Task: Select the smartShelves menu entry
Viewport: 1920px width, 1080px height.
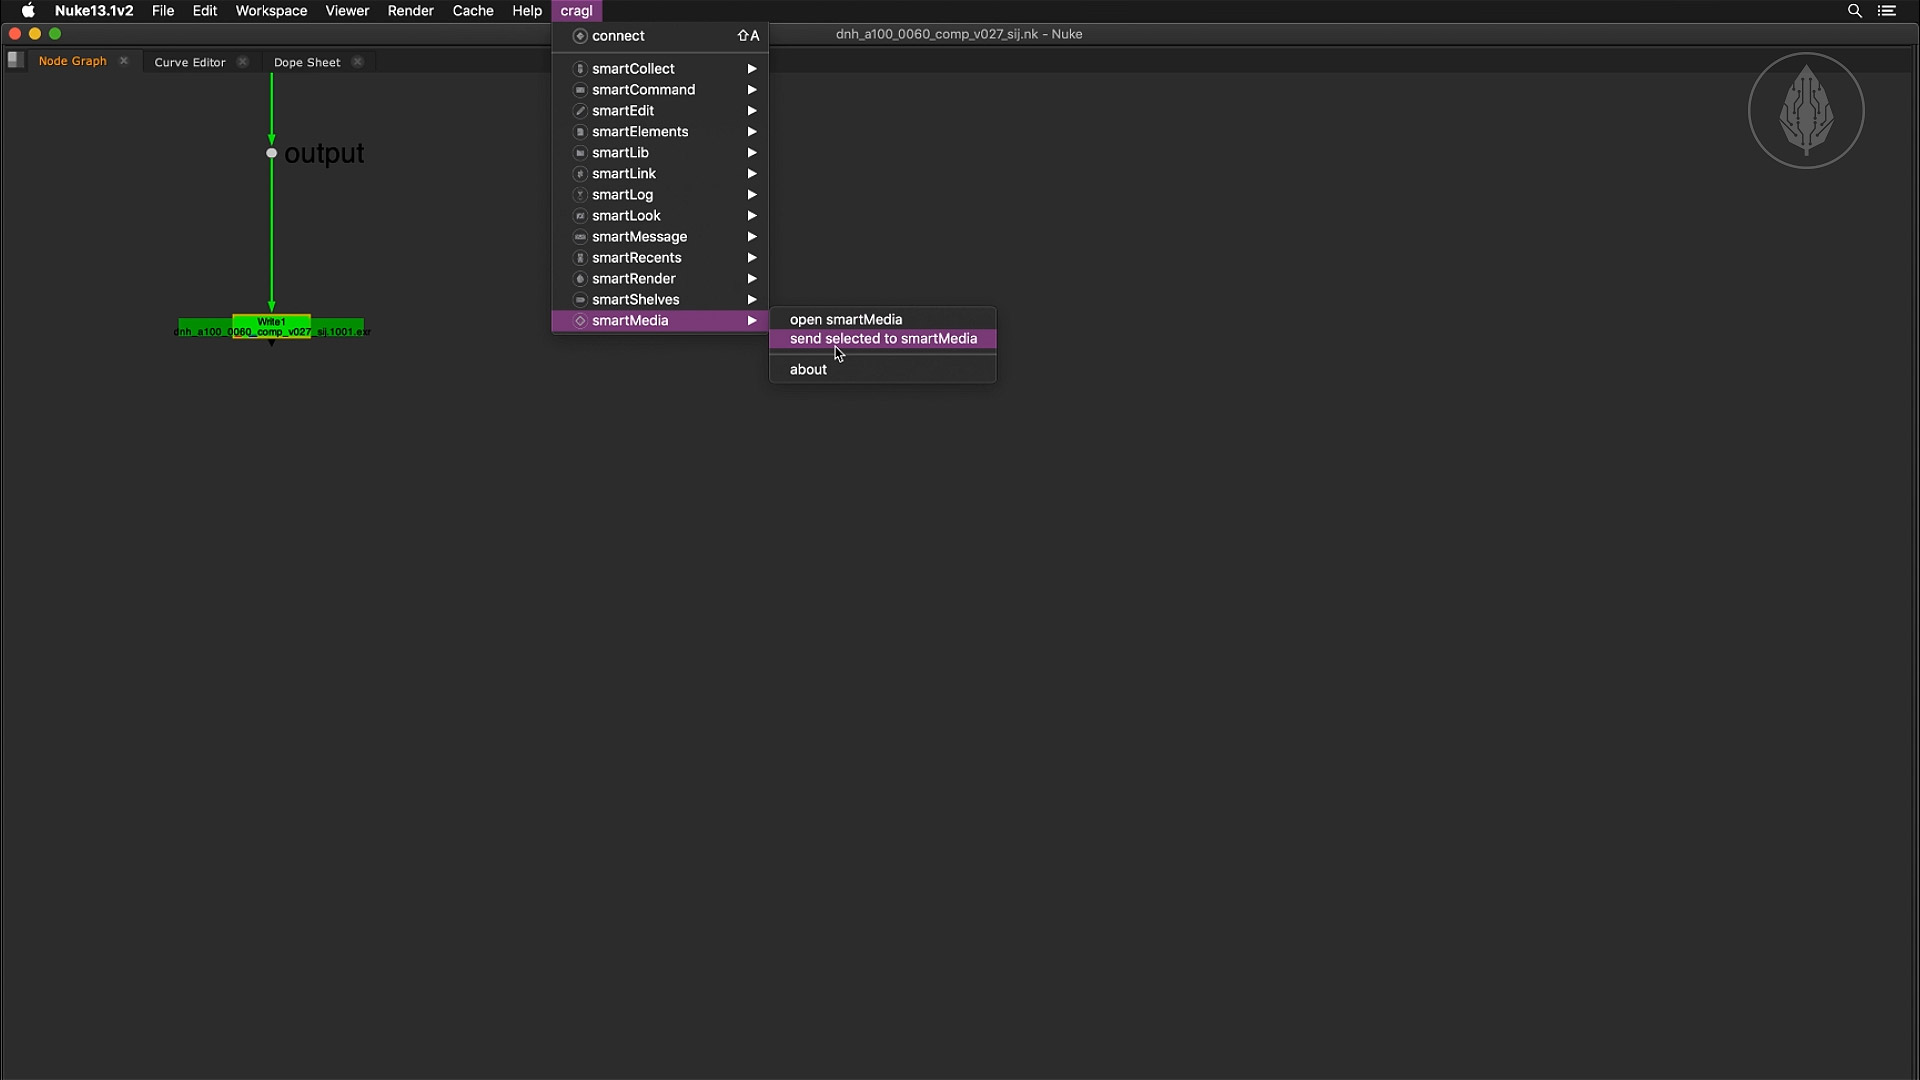Action: tap(660, 300)
